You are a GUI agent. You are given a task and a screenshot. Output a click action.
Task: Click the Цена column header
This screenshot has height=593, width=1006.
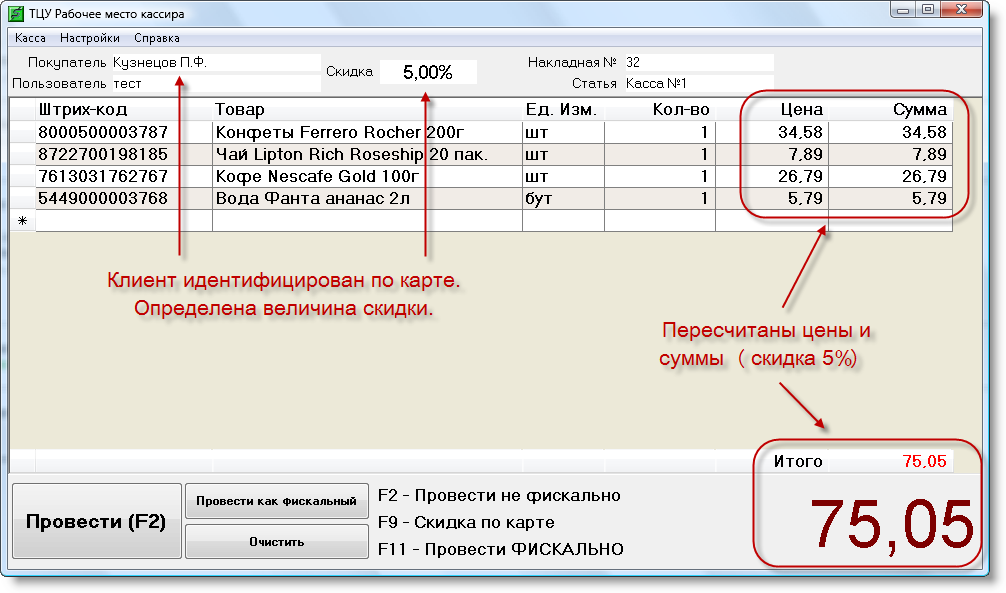click(x=772, y=110)
